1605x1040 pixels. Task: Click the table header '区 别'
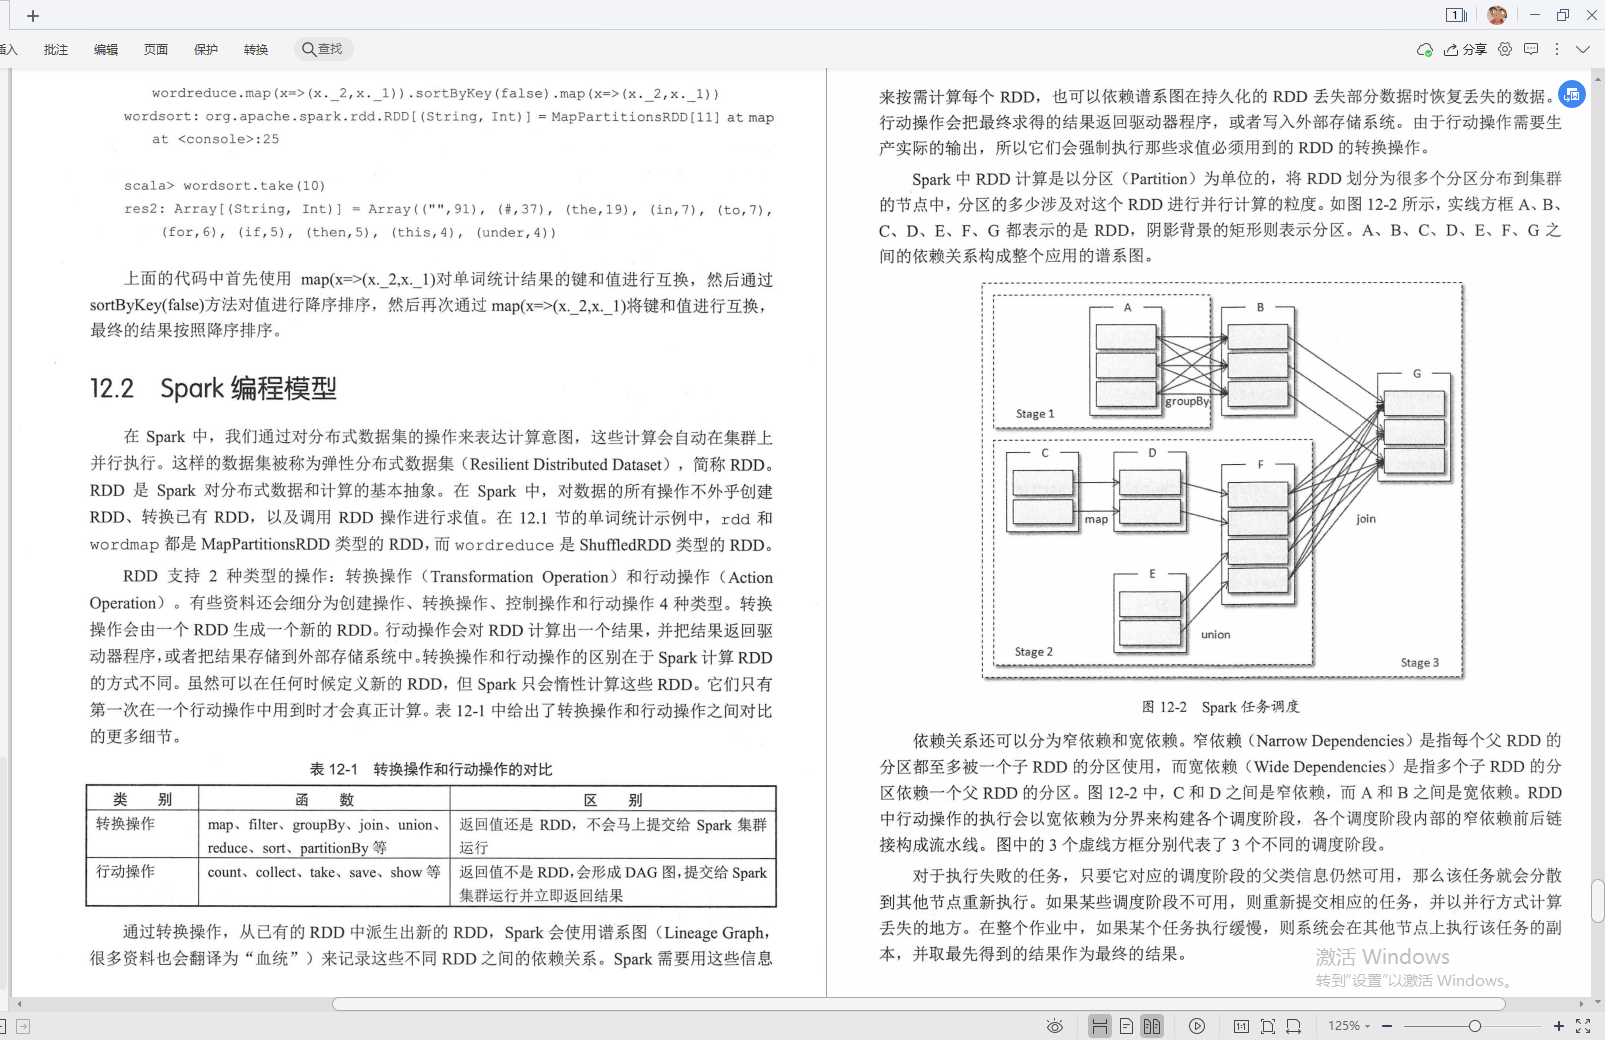tap(613, 799)
